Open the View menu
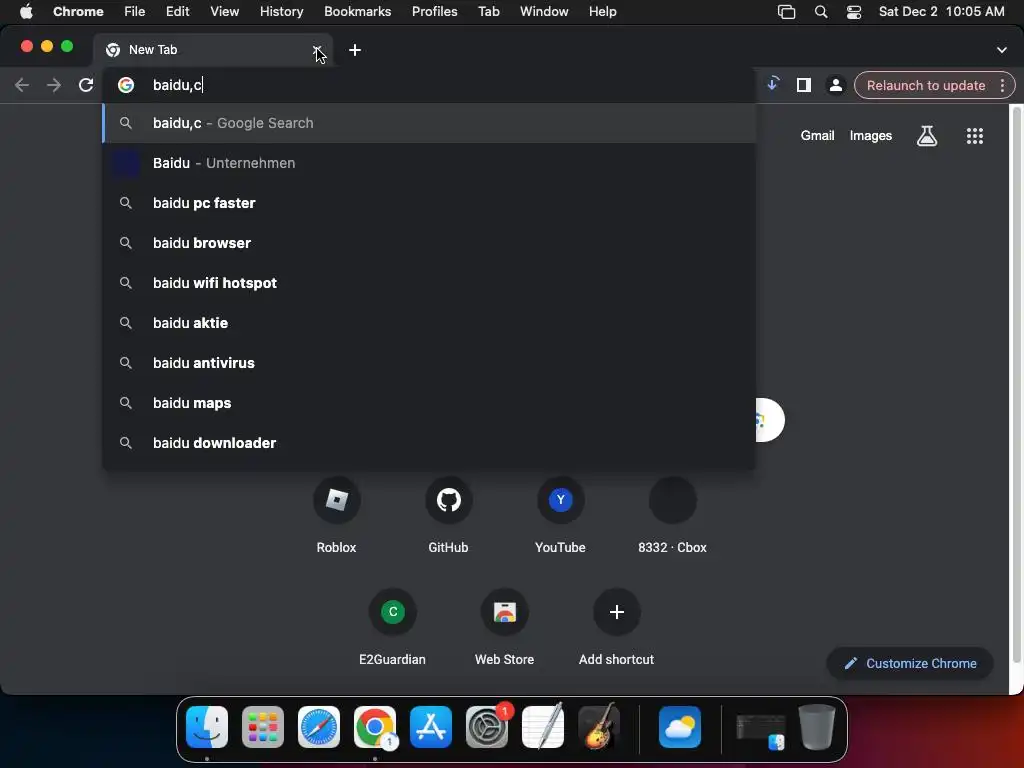 point(224,12)
